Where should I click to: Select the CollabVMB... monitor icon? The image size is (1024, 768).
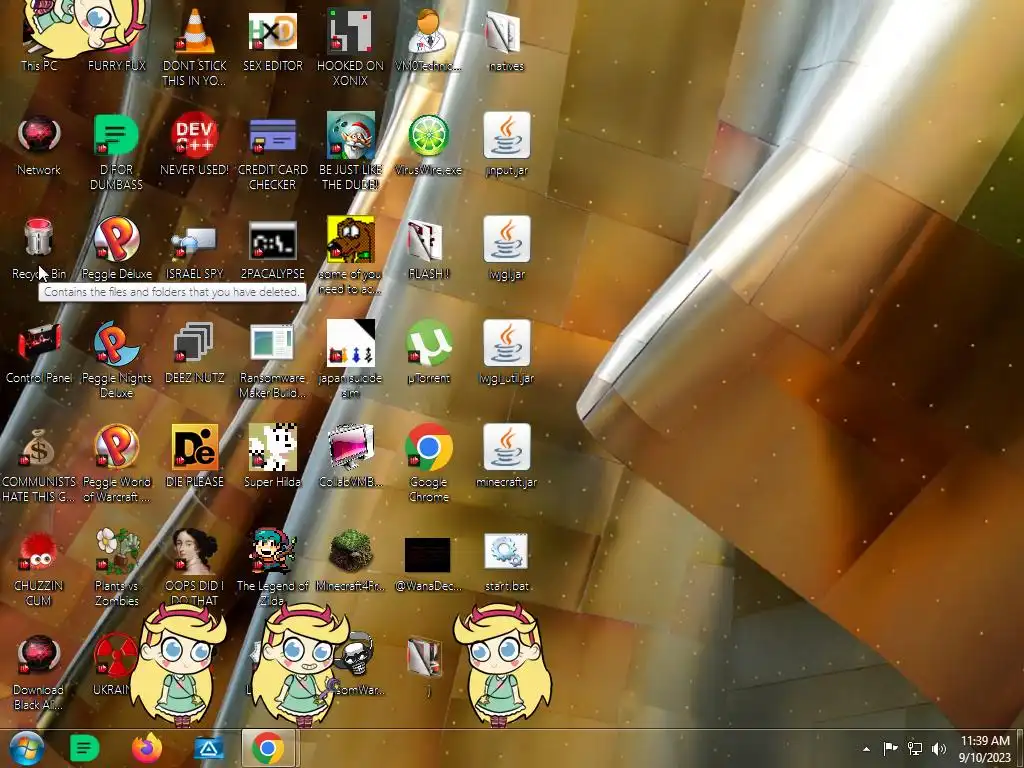click(351, 447)
